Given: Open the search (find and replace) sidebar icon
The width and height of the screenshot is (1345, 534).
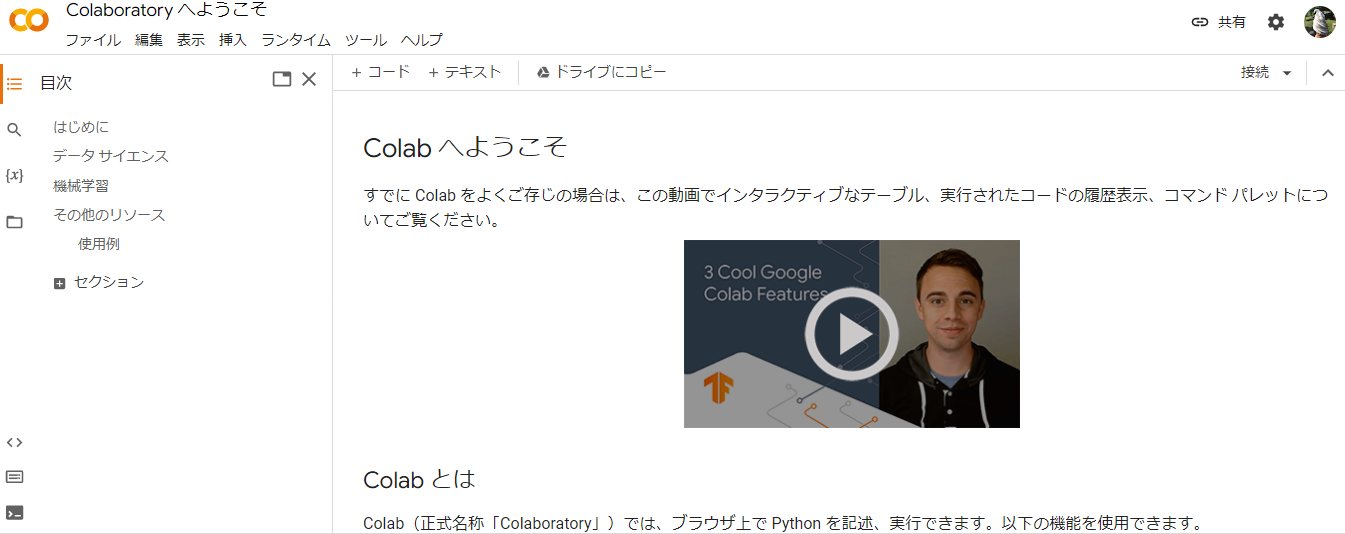Looking at the screenshot, I should click(x=14, y=130).
